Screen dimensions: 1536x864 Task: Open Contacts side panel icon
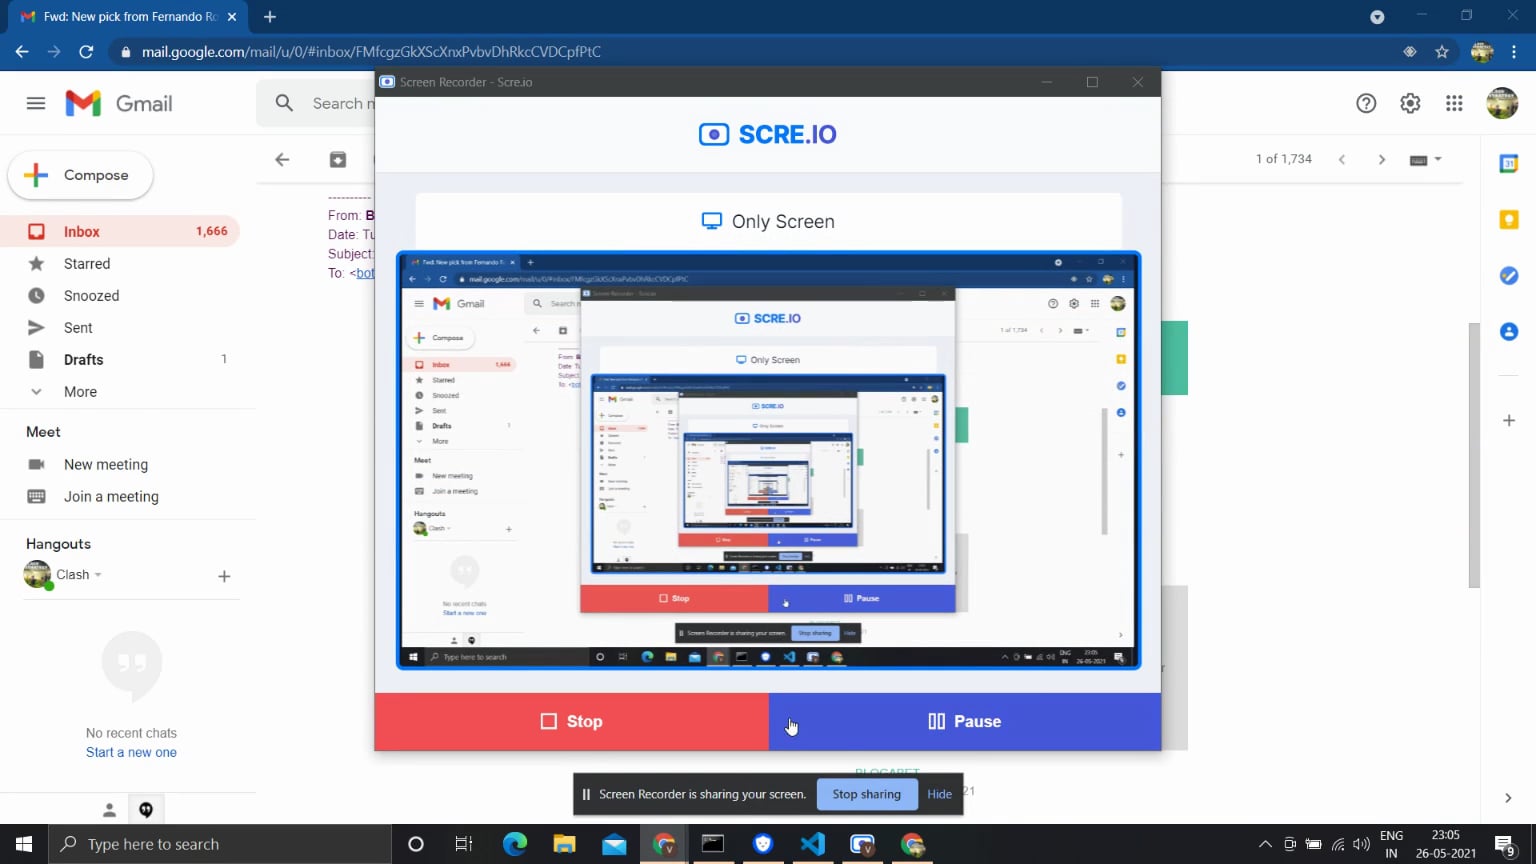(x=1509, y=332)
